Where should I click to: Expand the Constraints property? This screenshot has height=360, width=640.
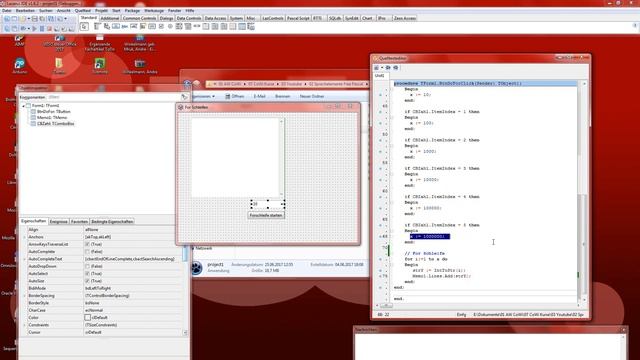(x=24, y=325)
